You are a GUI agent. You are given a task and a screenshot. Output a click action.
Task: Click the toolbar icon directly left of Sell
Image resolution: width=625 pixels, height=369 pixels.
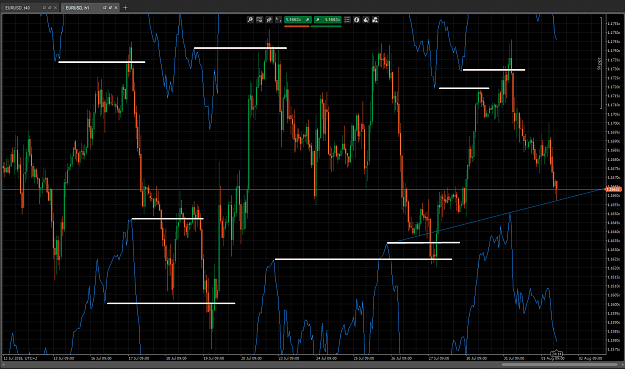[x=278, y=20]
